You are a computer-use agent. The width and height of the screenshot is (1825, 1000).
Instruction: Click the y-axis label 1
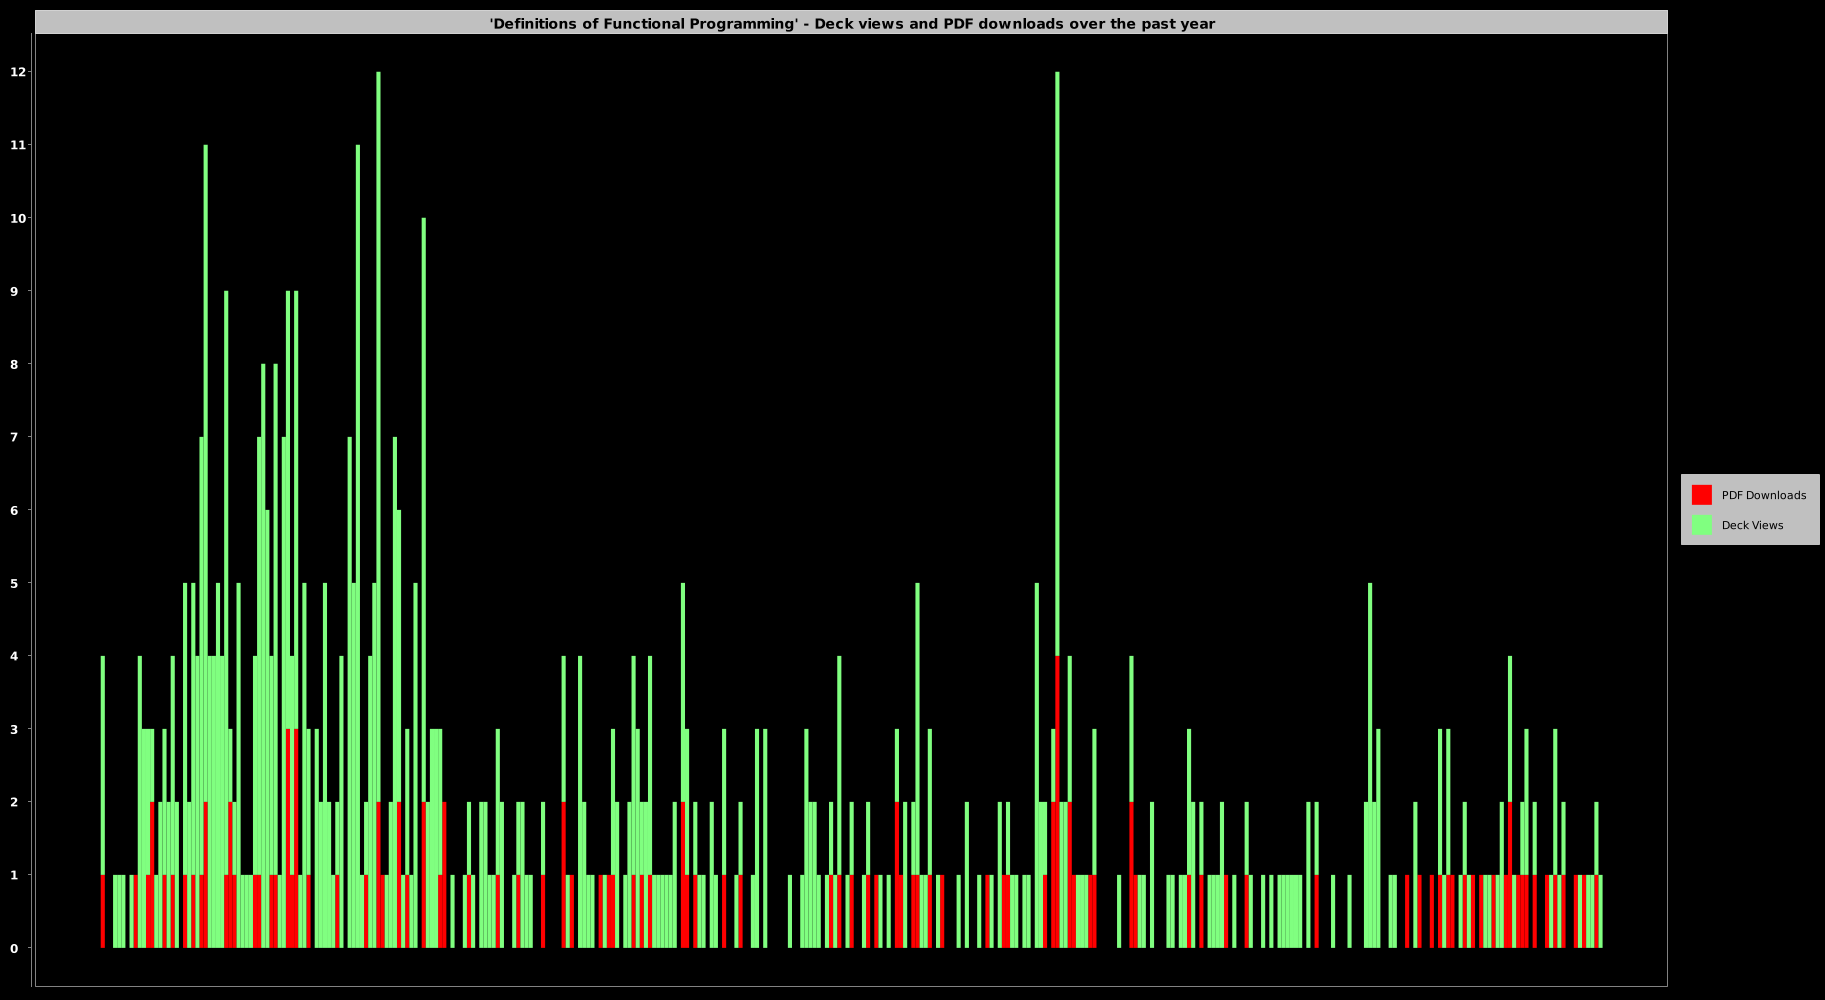pyautogui.click(x=14, y=875)
